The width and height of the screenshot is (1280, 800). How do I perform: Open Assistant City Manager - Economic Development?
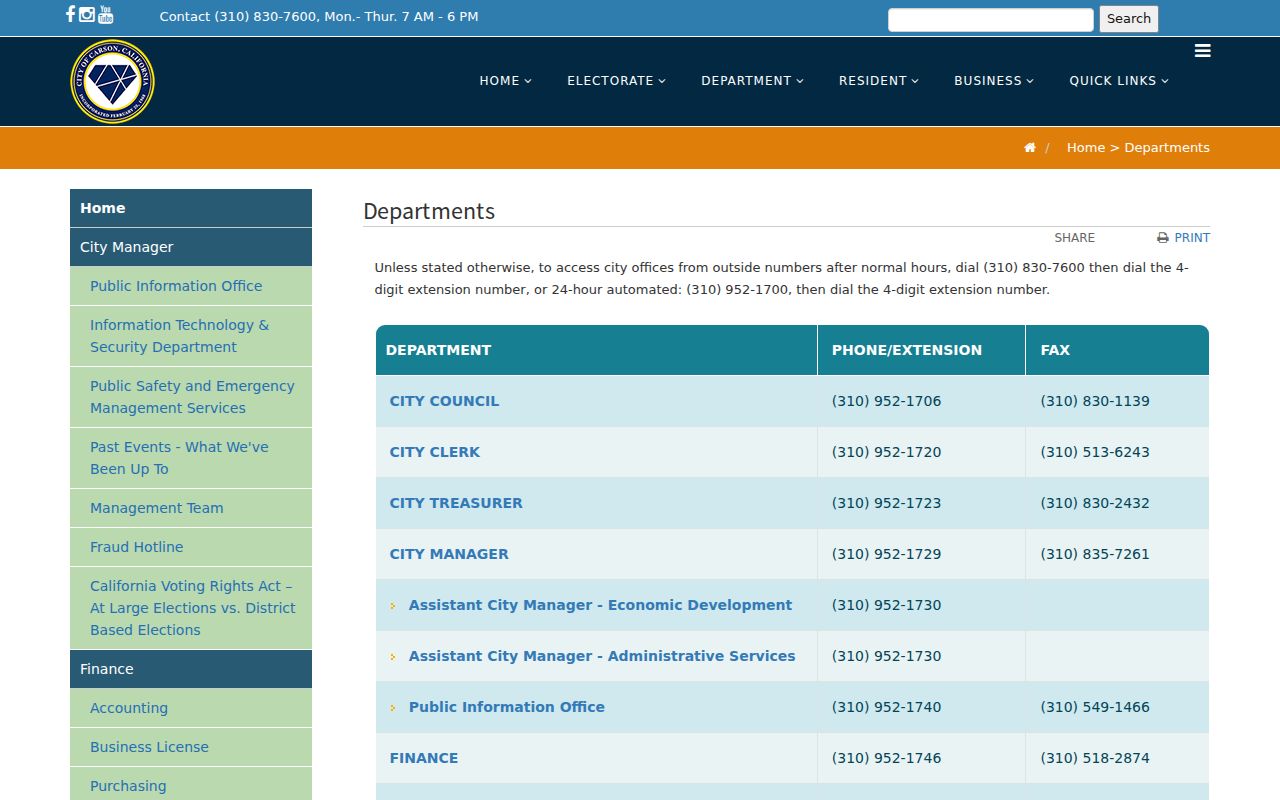pyautogui.click(x=600, y=605)
